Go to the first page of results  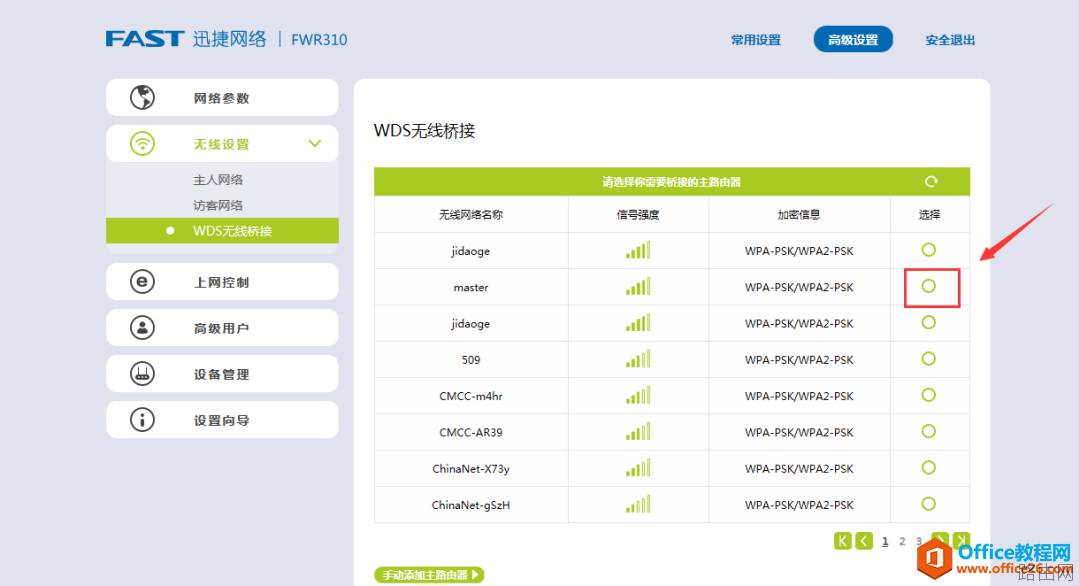coord(843,541)
